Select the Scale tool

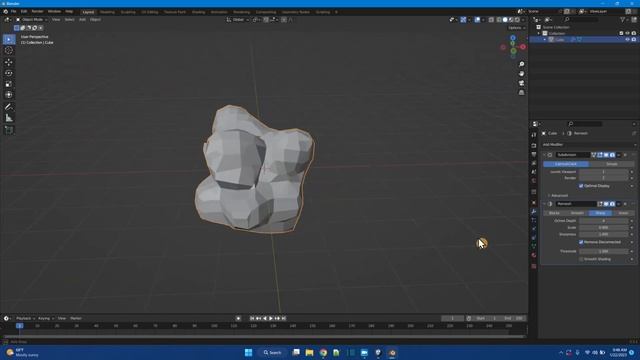pyautogui.click(x=9, y=84)
